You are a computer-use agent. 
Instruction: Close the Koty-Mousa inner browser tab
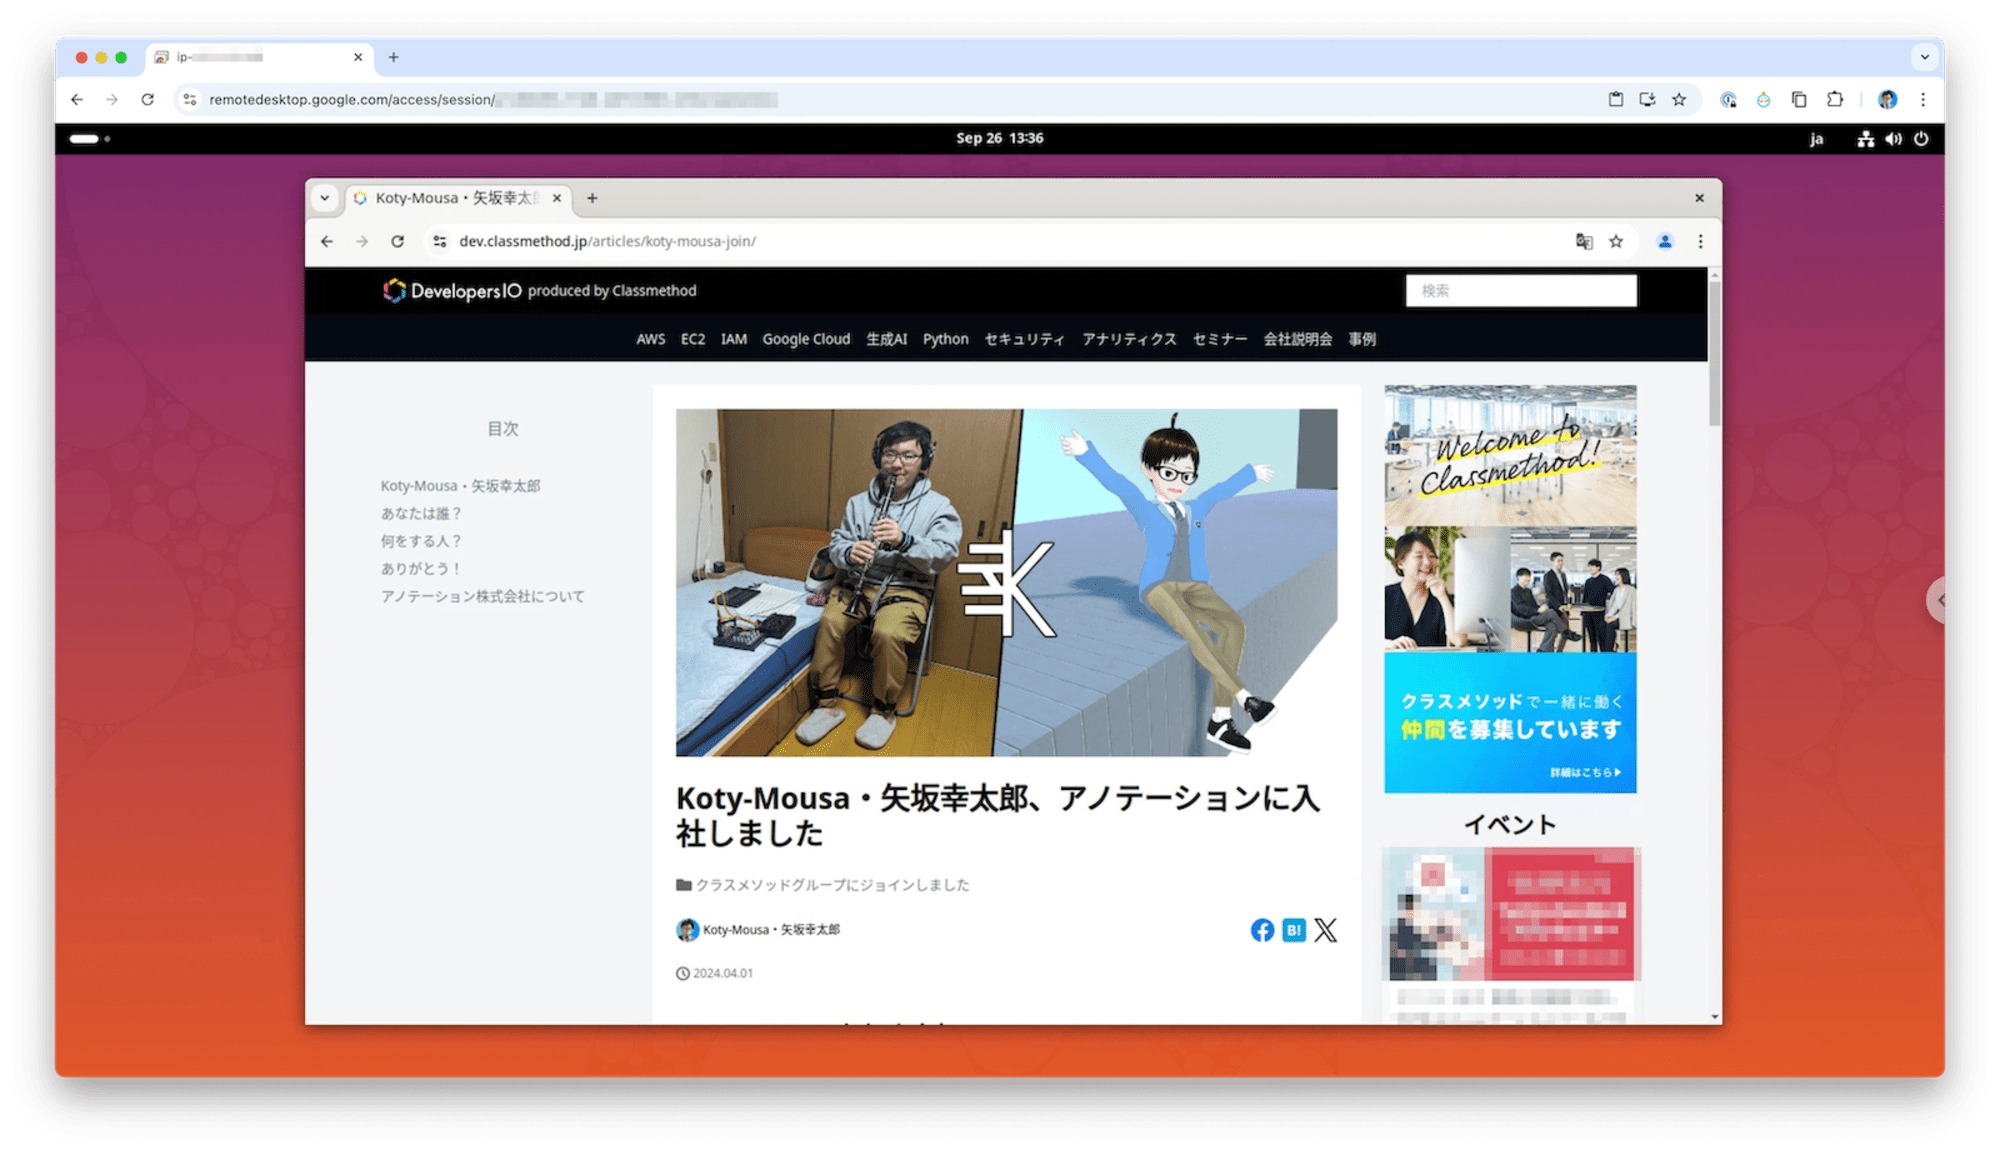[557, 198]
